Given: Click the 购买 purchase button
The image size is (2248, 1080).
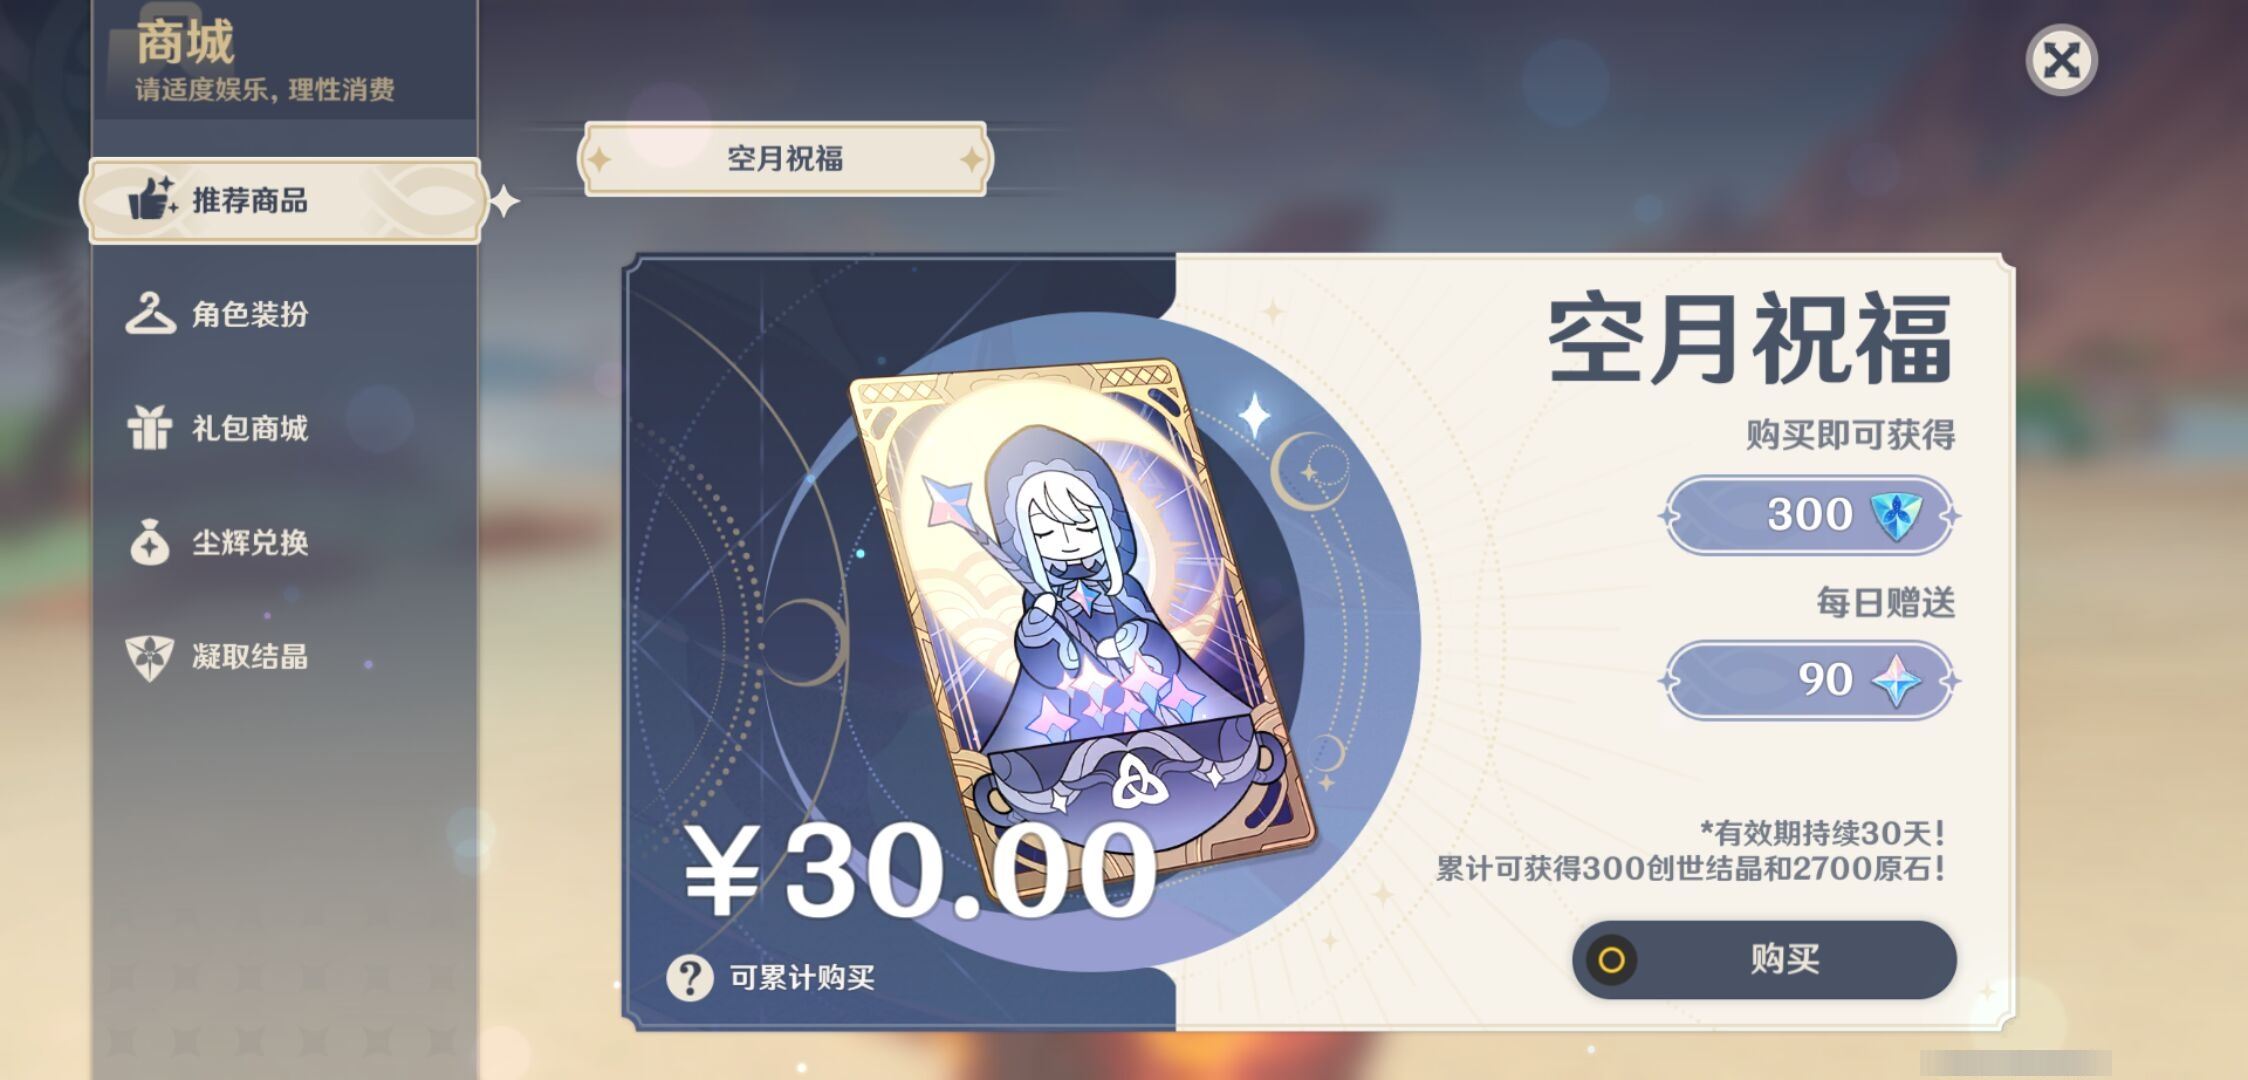Looking at the screenshot, I should pyautogui.click(x=1764, y=960).
